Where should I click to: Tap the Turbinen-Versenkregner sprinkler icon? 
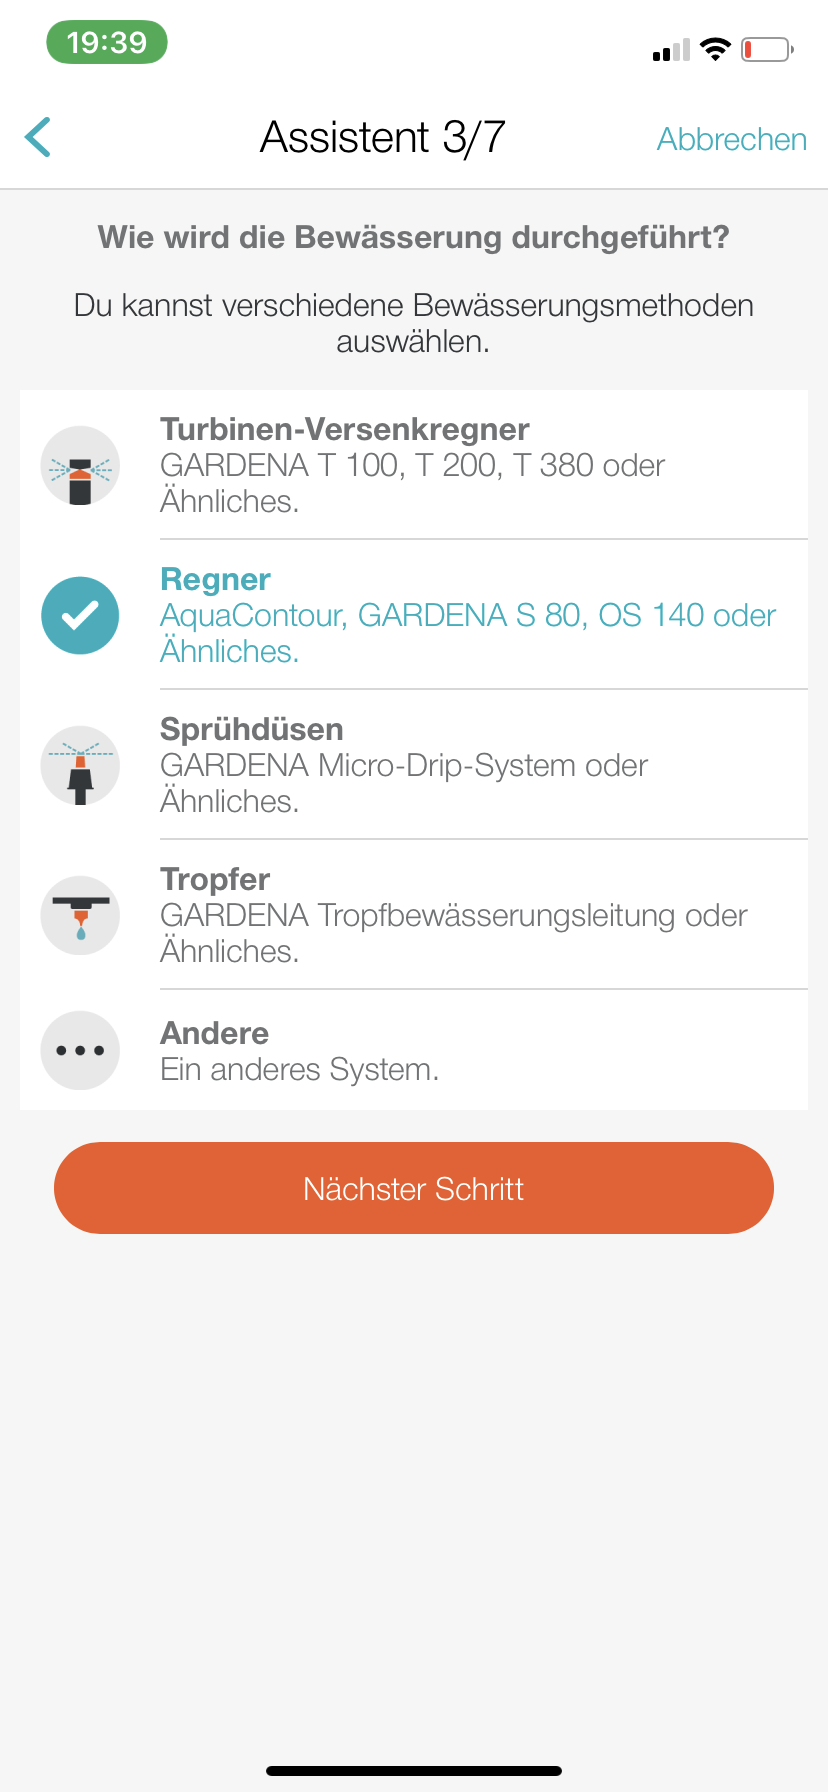(x=80, y=466)
